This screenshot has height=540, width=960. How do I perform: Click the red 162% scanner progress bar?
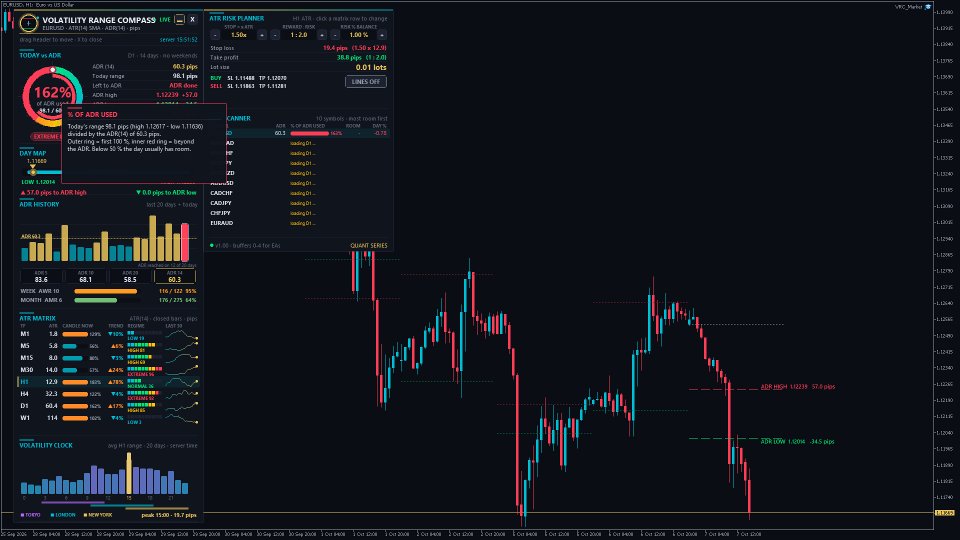pyautogui.click(x=309, y=133)
